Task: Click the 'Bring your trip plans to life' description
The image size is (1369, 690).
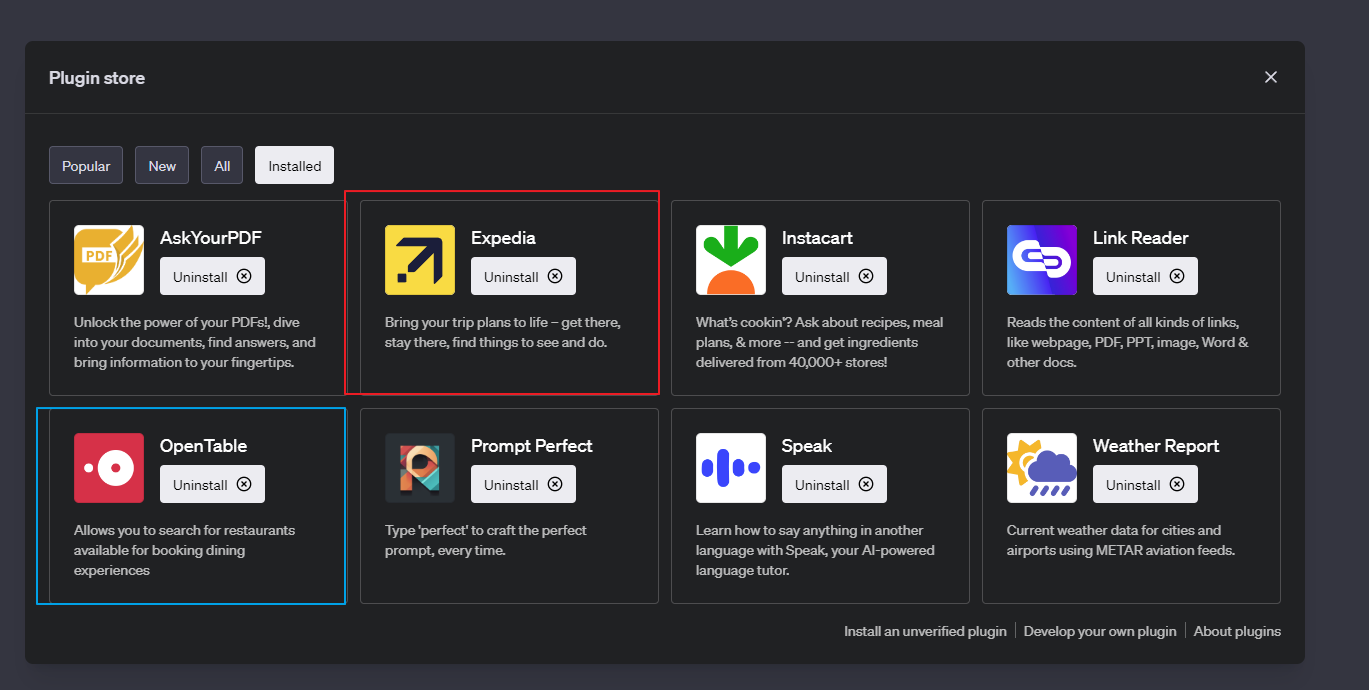Action: [x=503, y=332]
